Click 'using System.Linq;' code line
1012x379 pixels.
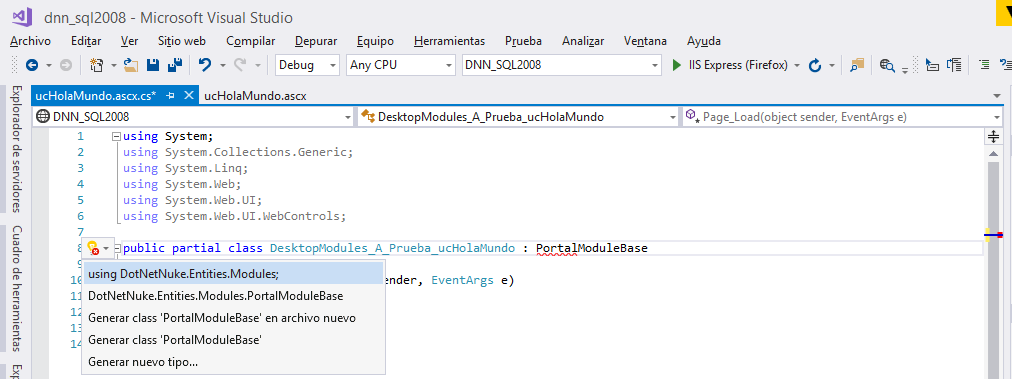click(x=185, y=168)
